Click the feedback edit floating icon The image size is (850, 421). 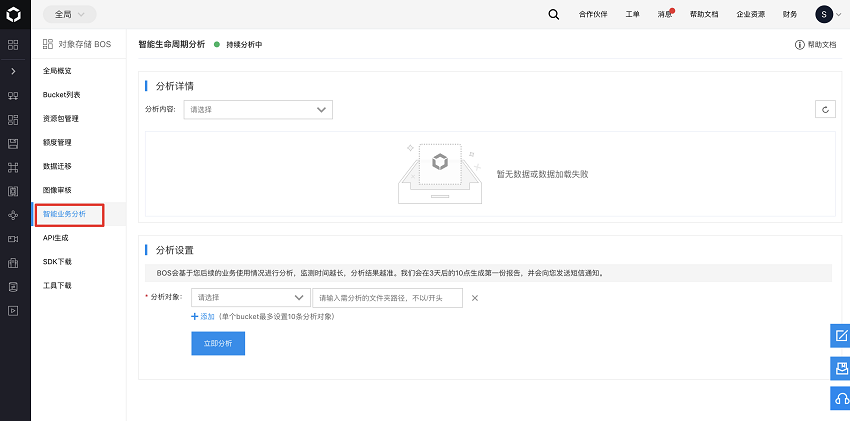840,336
